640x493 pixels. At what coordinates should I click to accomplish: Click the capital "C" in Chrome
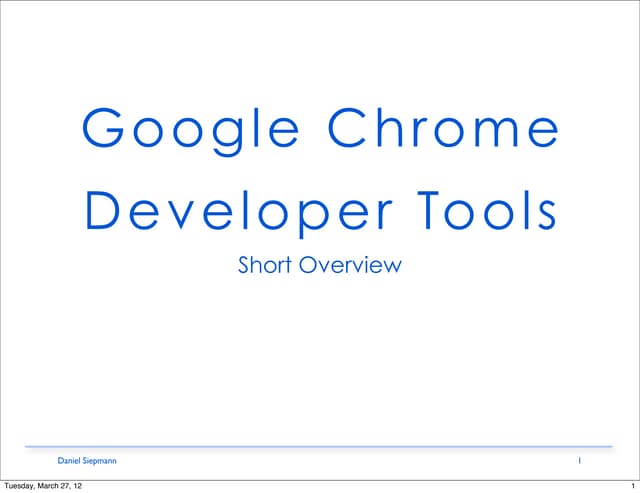pos(347,128)
